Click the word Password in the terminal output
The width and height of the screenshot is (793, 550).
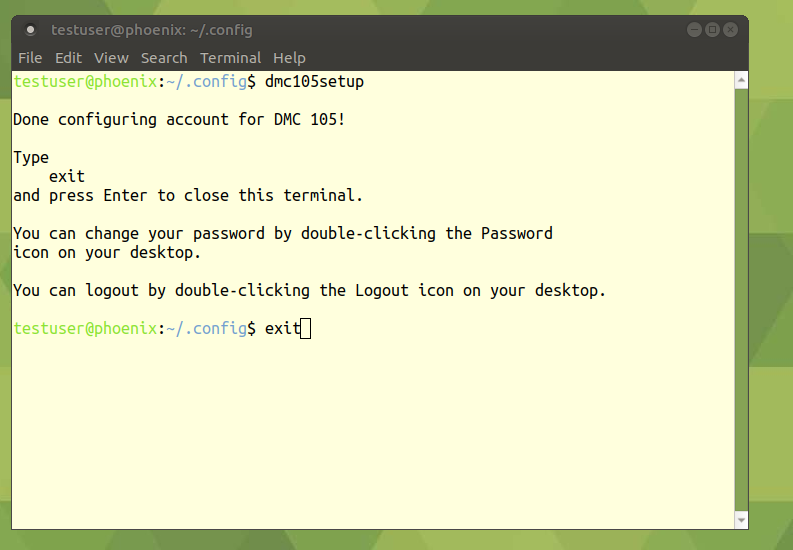tap(516, 234)
